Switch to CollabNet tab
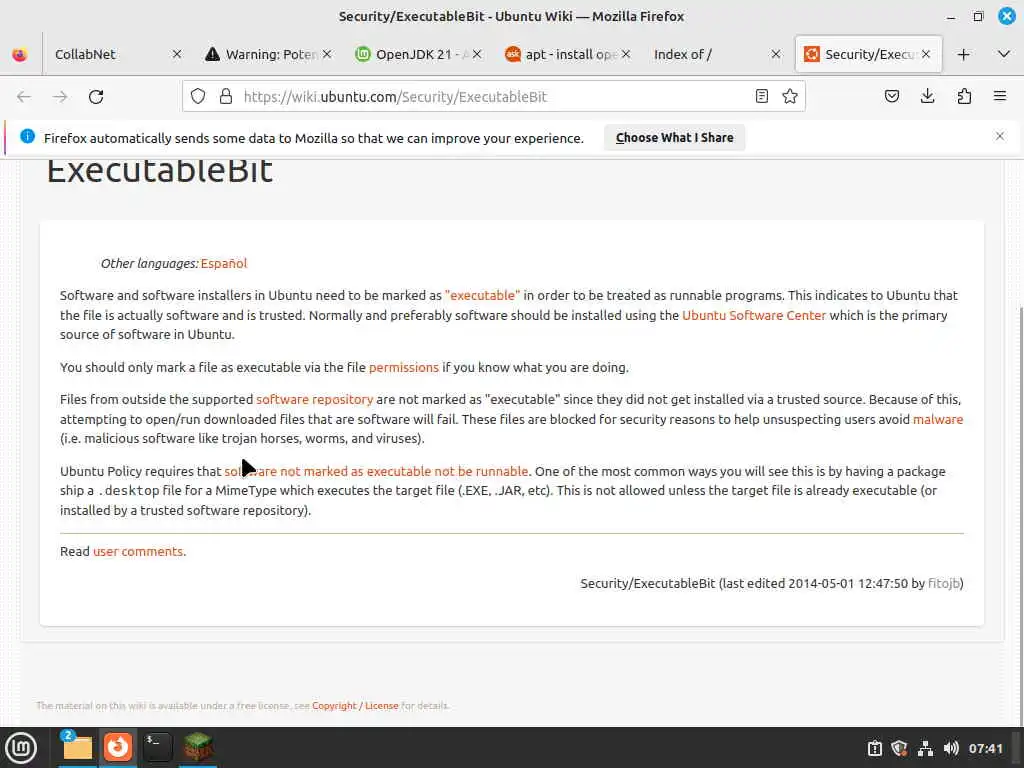 (x=85, y=54)
